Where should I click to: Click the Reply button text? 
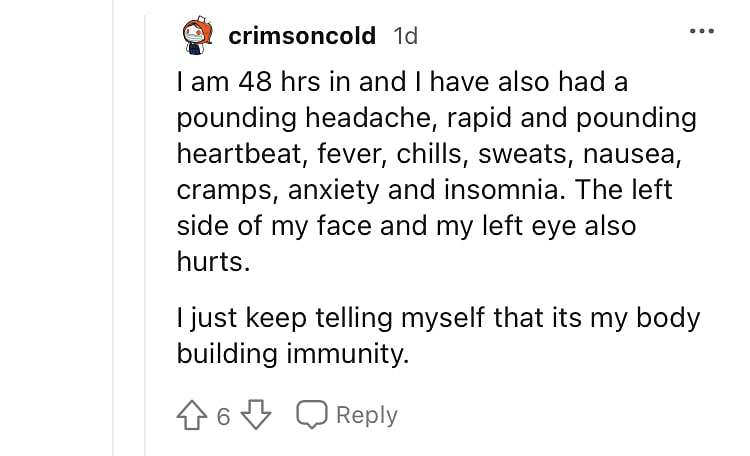tap(367, 415)
